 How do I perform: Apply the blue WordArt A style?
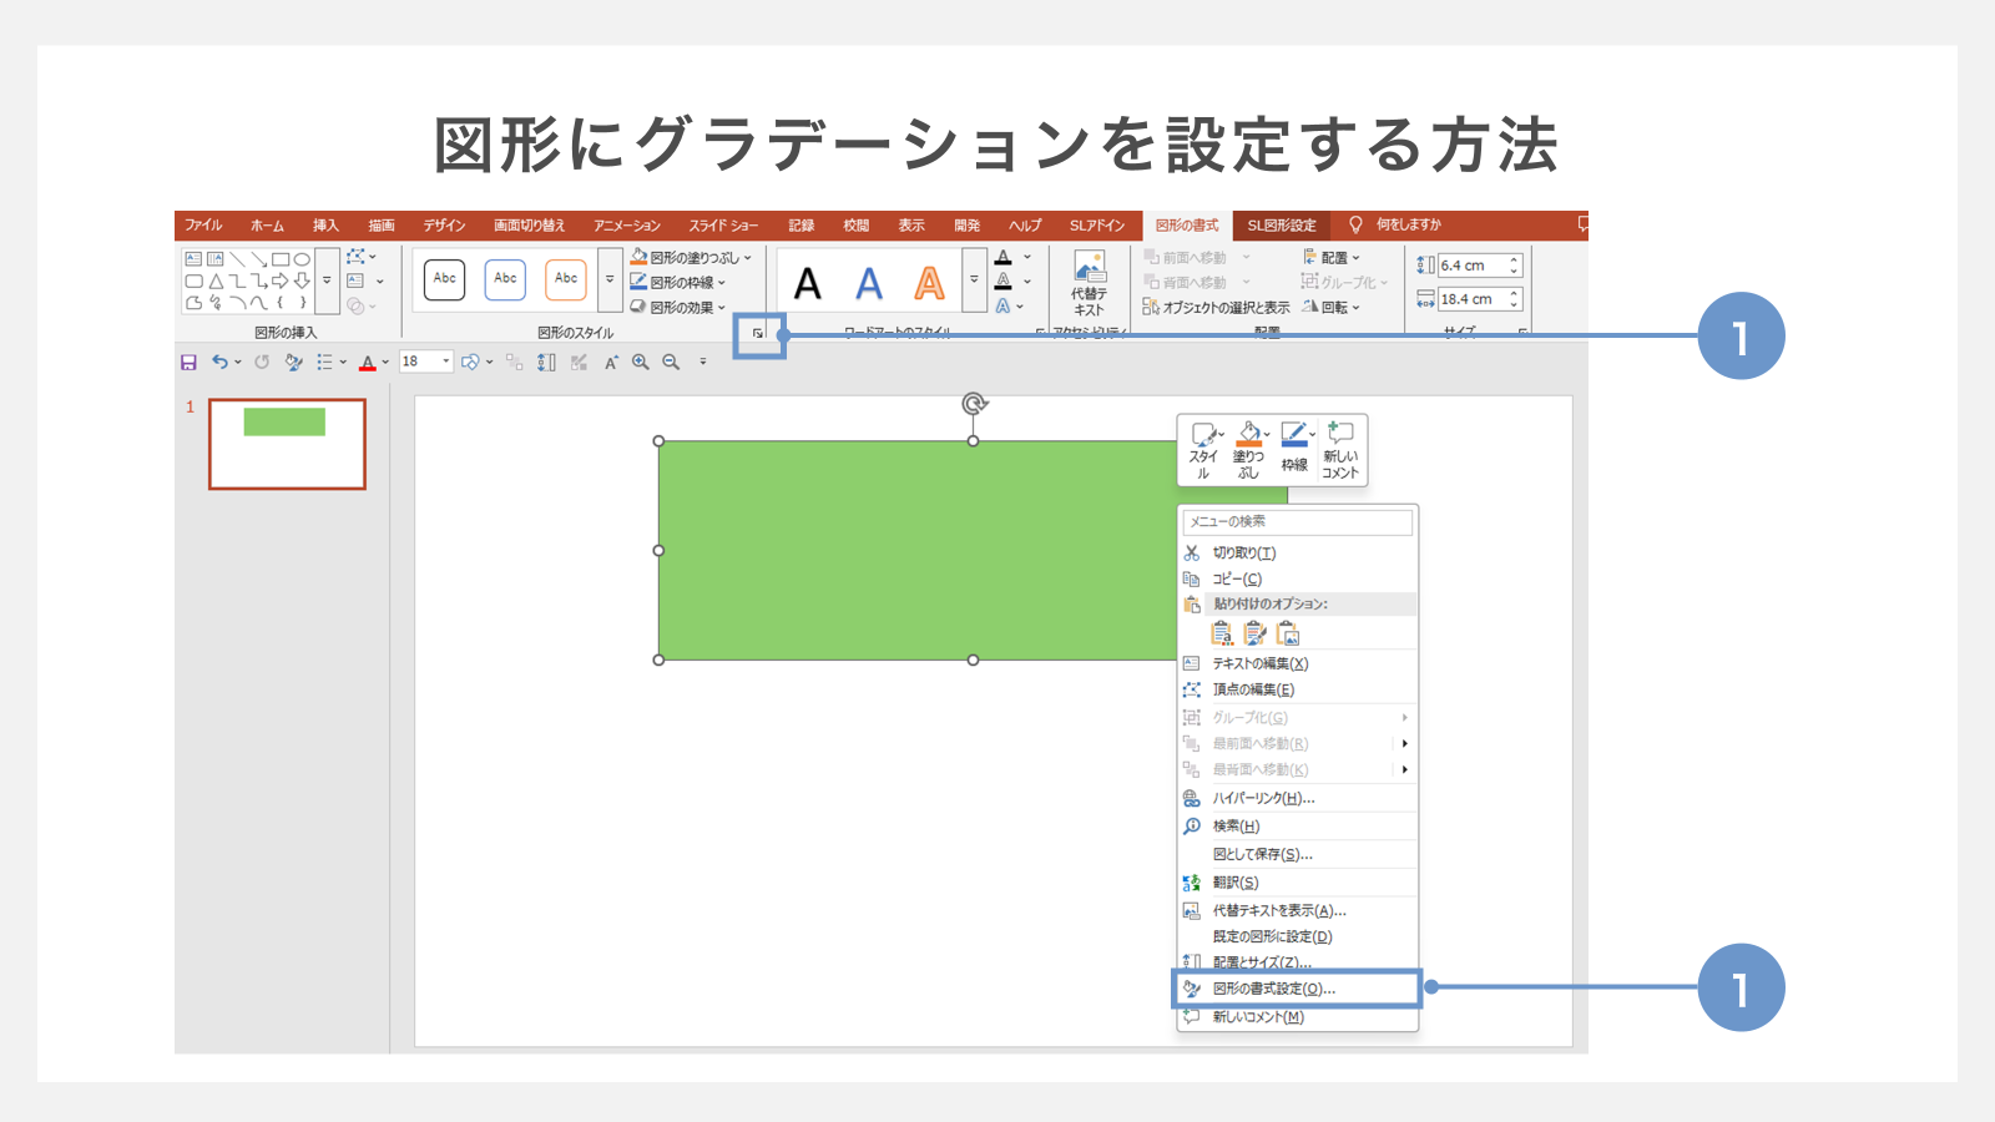pos(869,284)
